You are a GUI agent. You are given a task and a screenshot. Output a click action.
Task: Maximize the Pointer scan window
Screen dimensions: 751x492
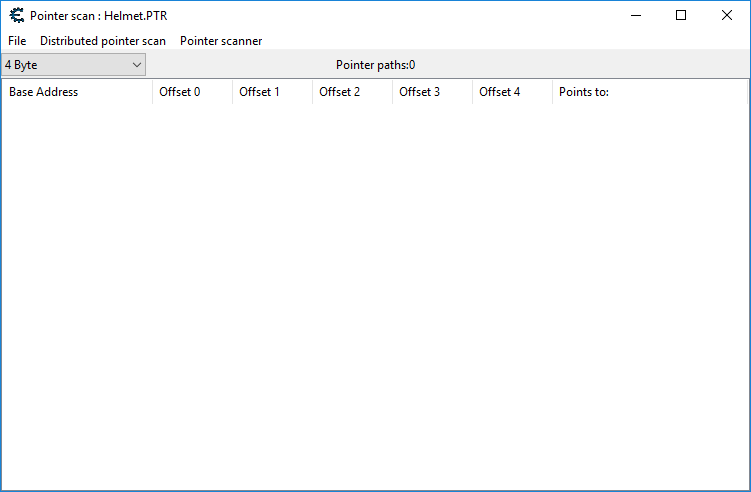(681, 15)
